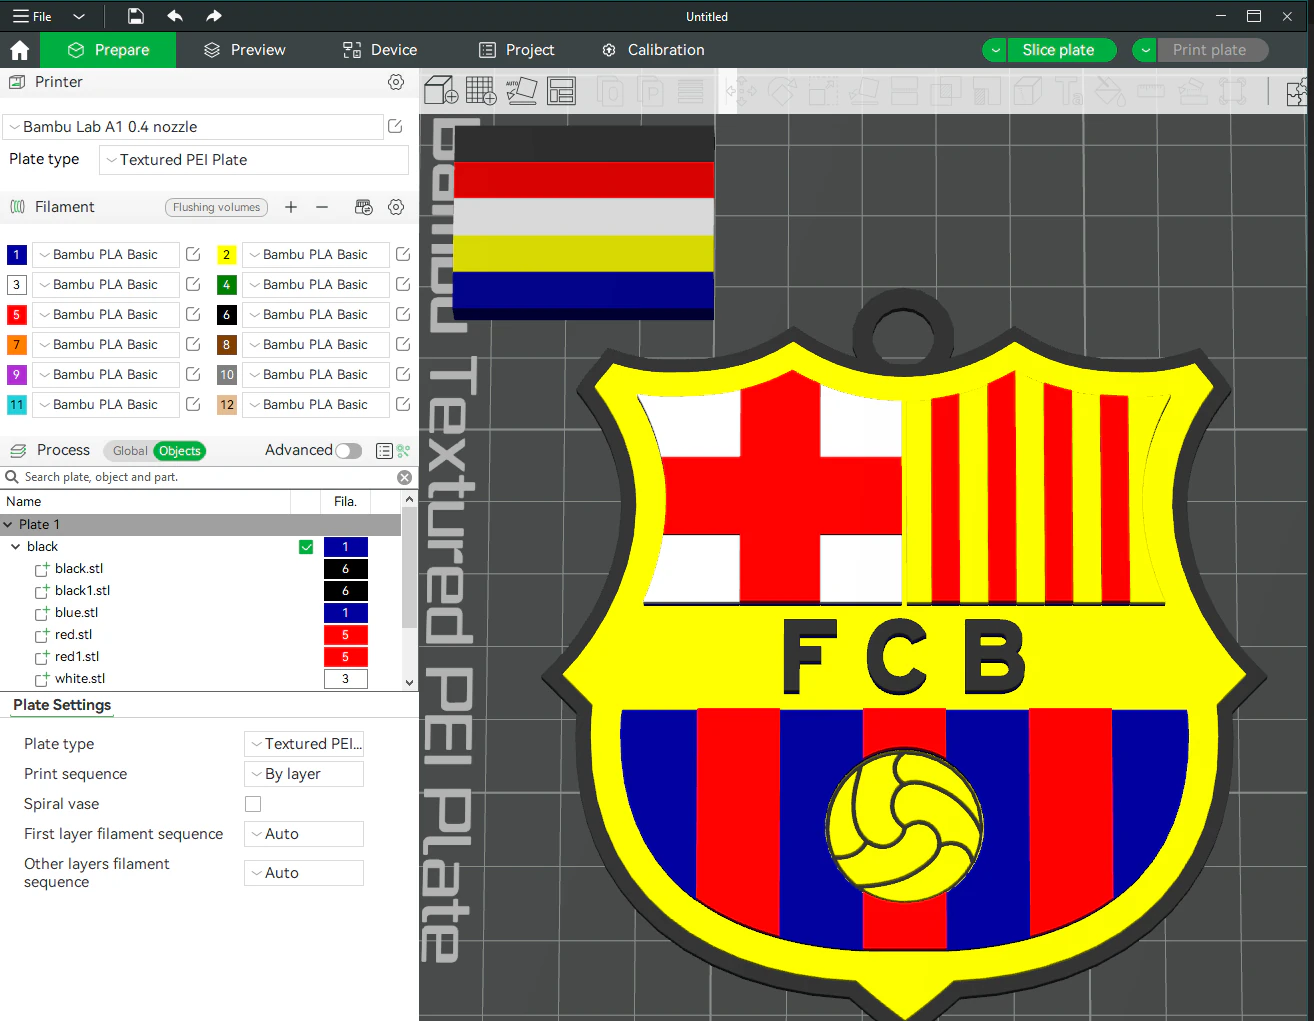The height and width of the screenshot is (1021, 1314).
Task: Open the printer selection dropdown
Action: 194,127
